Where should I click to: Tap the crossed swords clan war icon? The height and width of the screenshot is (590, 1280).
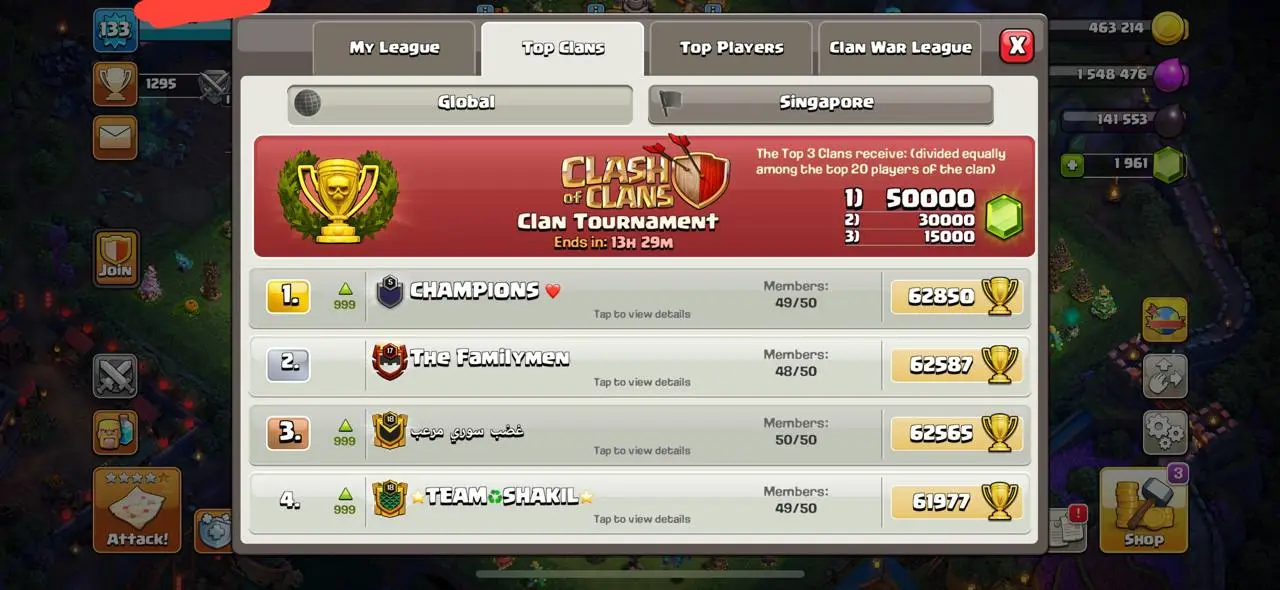point(115,376)
